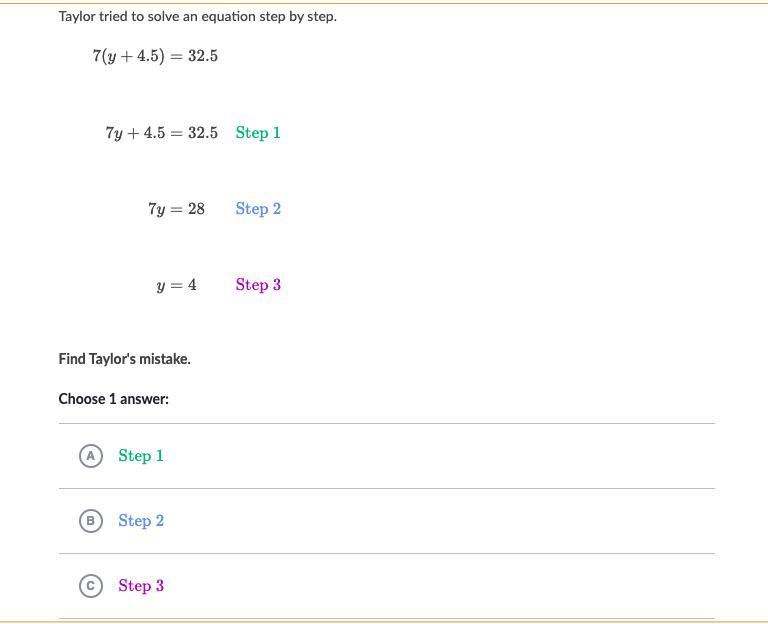Choose the blue Step 2 answer label
Screen dimensions: 768x624
coord(141,521)
